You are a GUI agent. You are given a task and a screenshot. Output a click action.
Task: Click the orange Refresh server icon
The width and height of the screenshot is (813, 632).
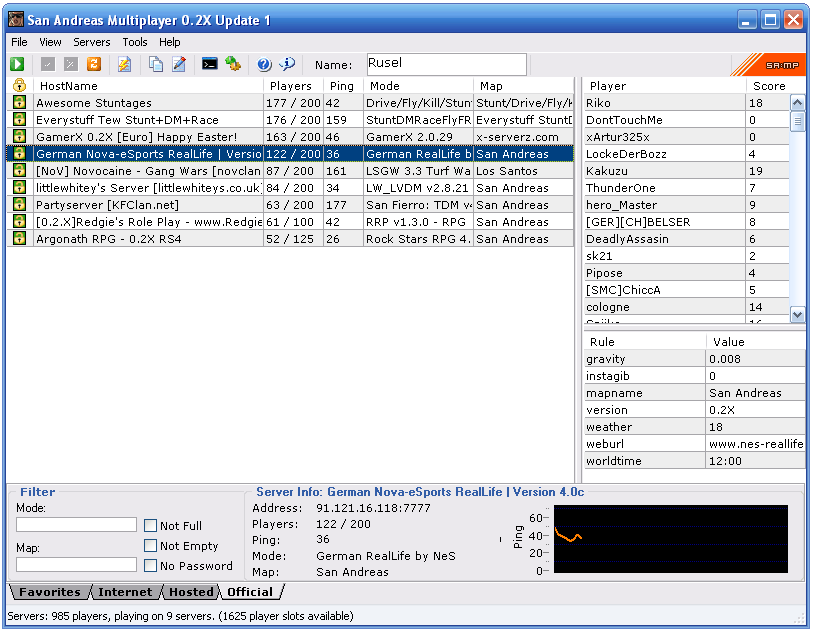[x=94, y=64]
